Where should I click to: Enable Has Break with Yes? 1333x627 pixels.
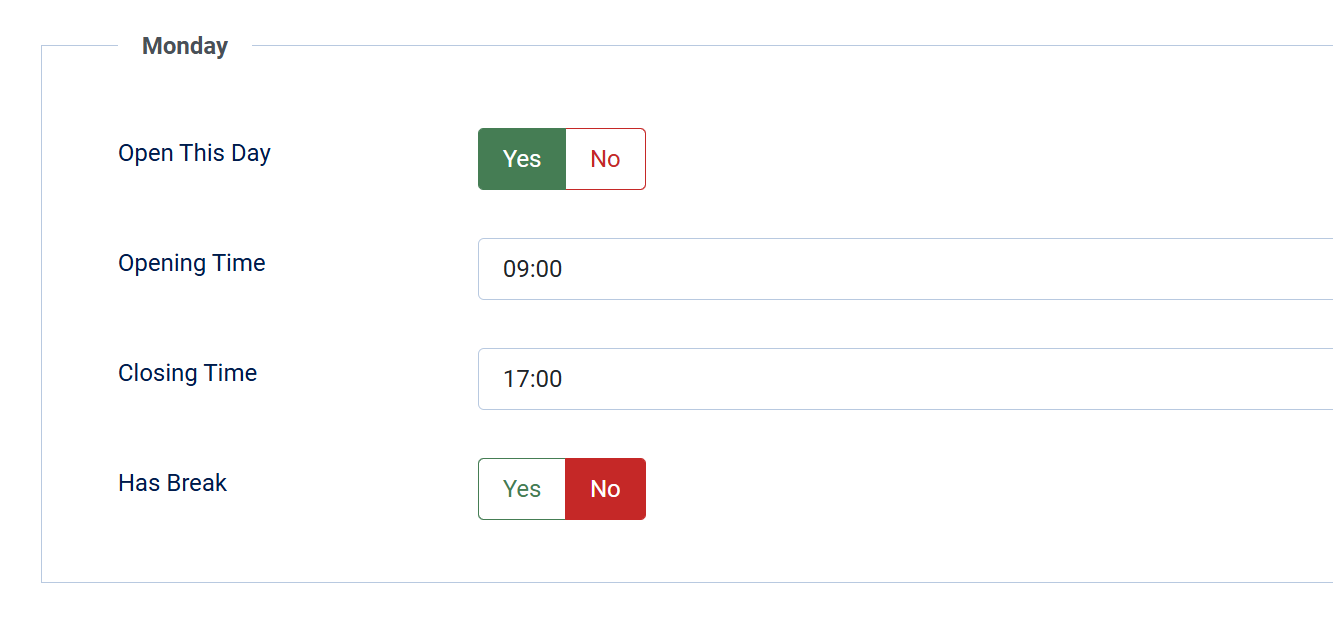click(x=522, y=489)
